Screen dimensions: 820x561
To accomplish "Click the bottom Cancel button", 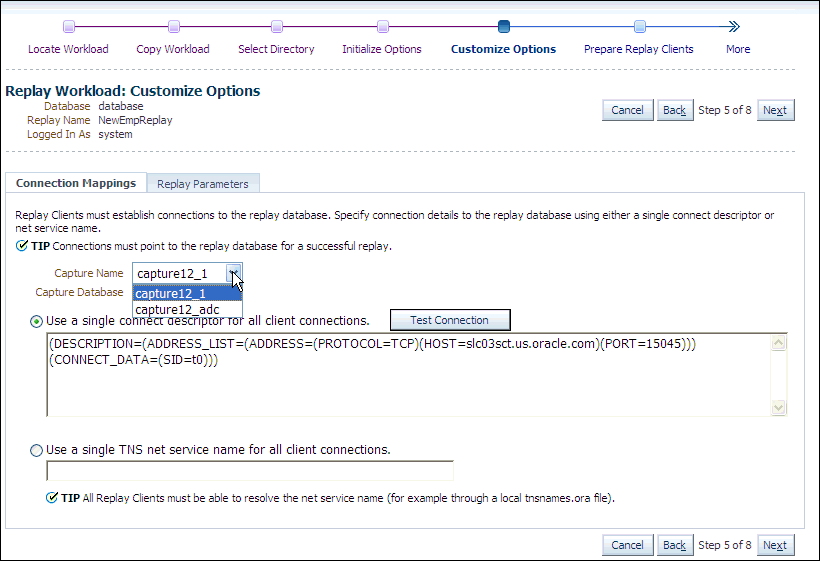I will pyautogui.click(x=628, y=545).
